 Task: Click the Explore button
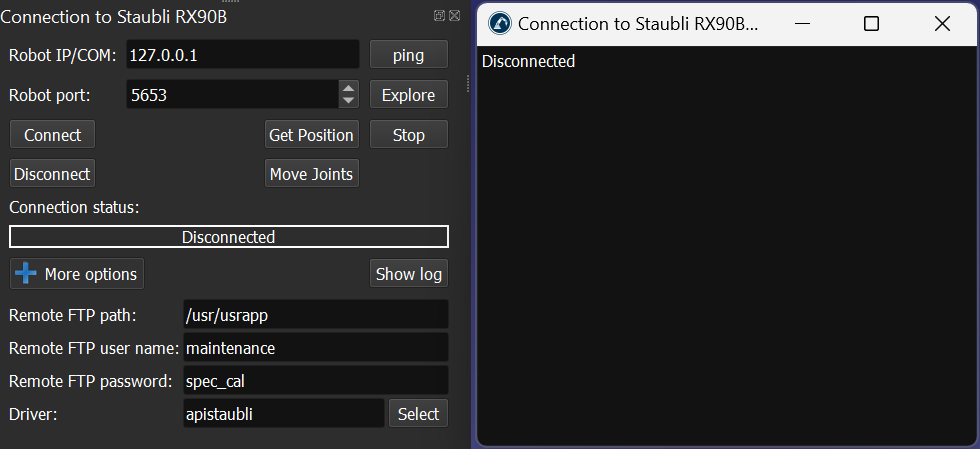[408, 95]
